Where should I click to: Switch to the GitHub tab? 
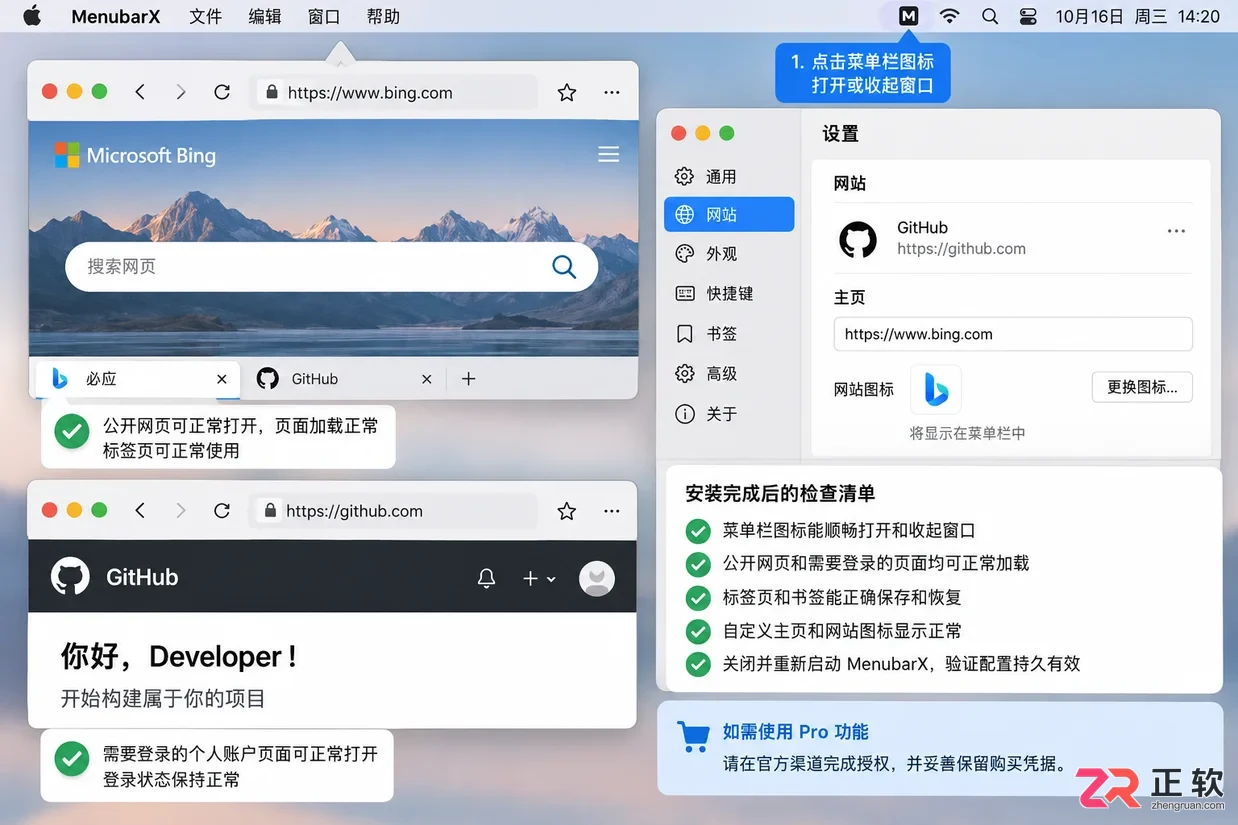point(345,379)
